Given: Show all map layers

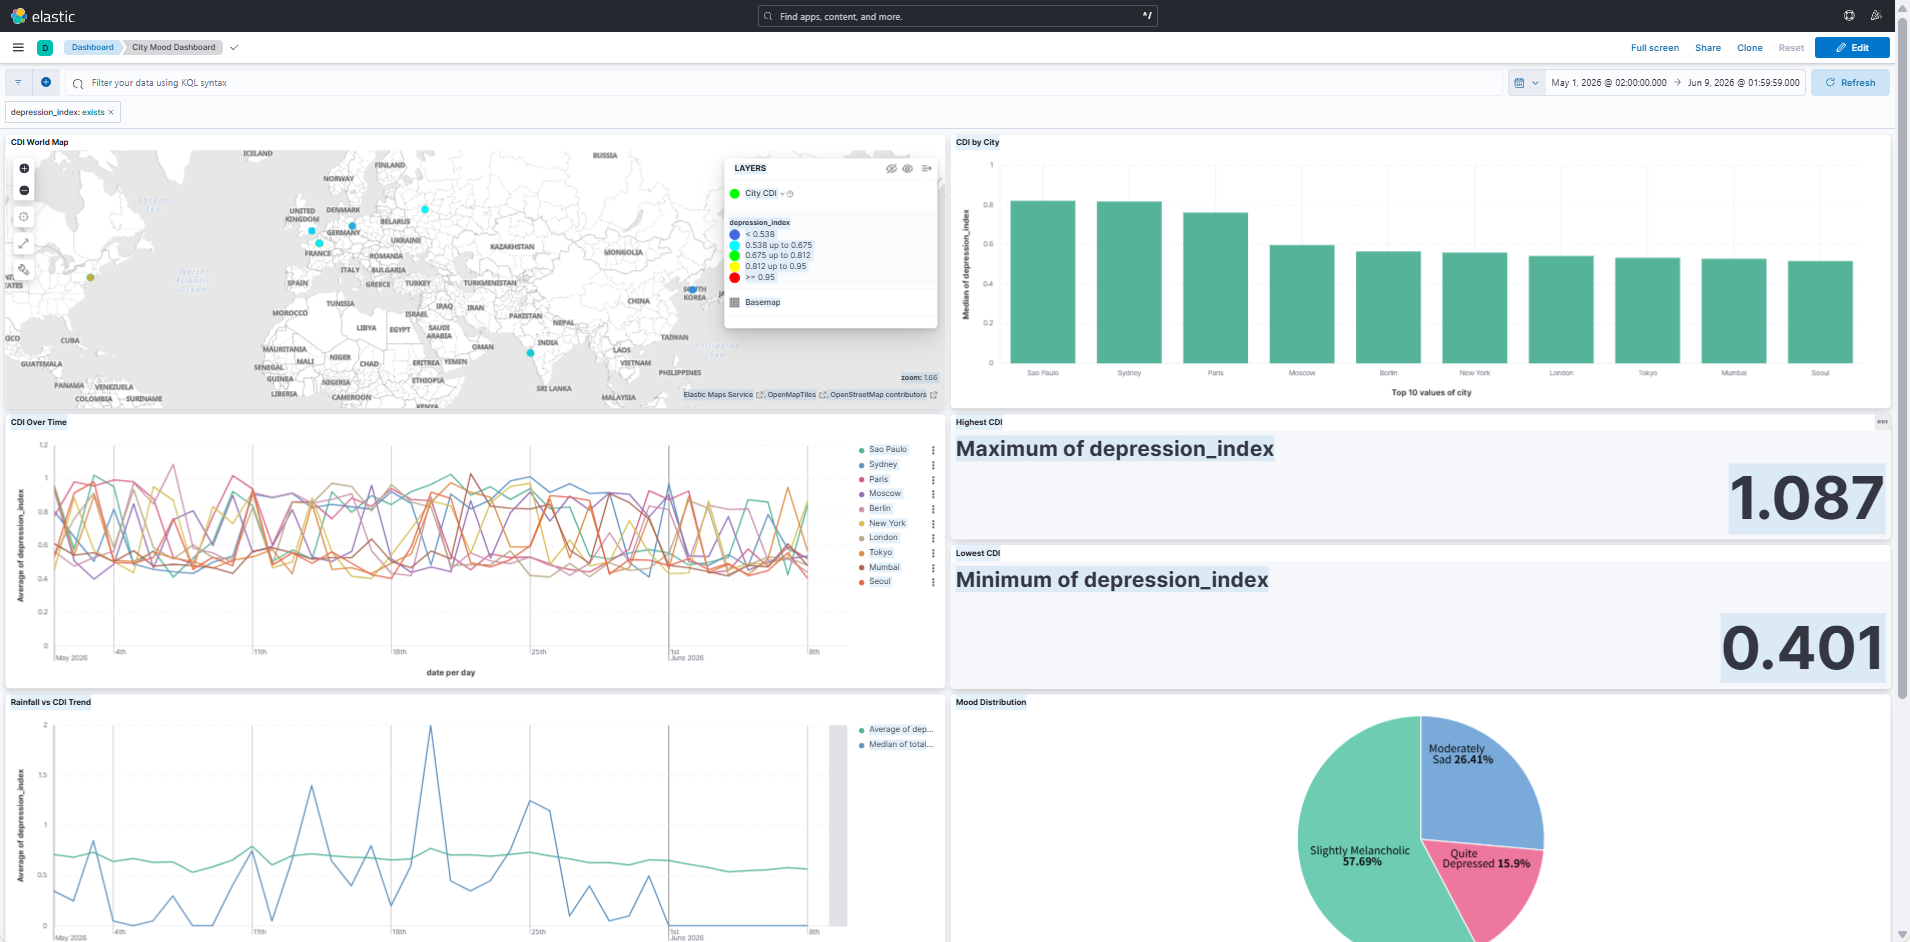Looking at the screenshot, I should click(908, 168).
